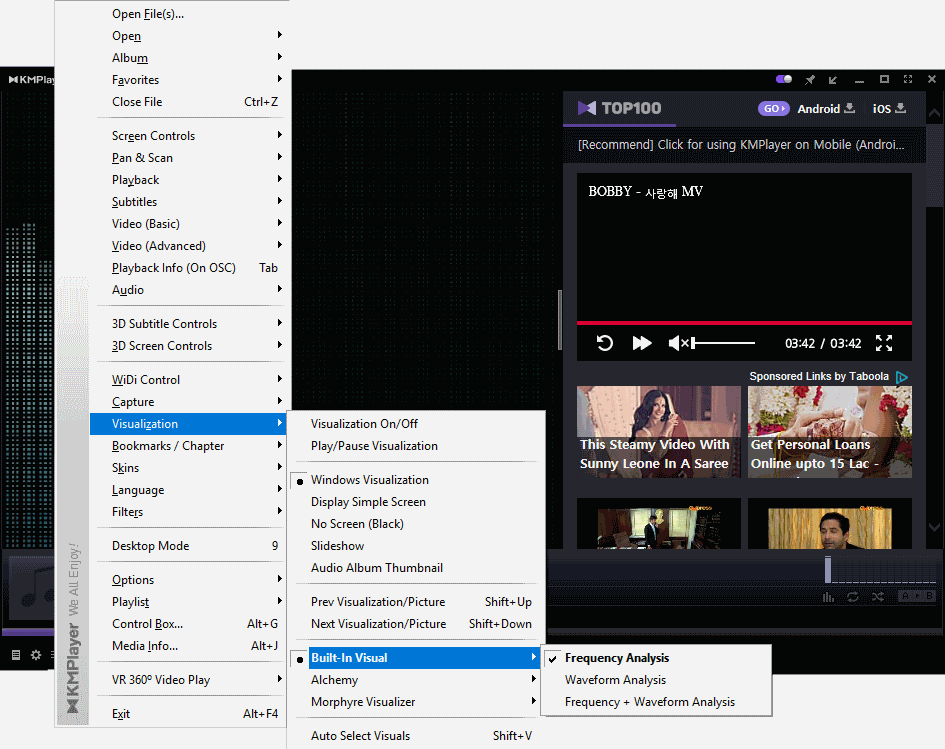Click the KMPlayer volume slider handle
This screenshot has width=945, height=749.
coord(828,569)
